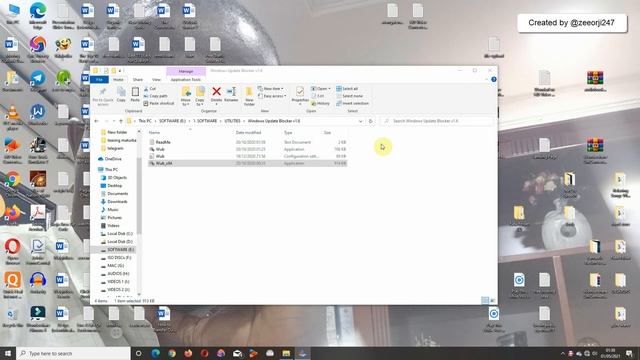
Task: Sort by the Type column header
Action: point(288,133)
